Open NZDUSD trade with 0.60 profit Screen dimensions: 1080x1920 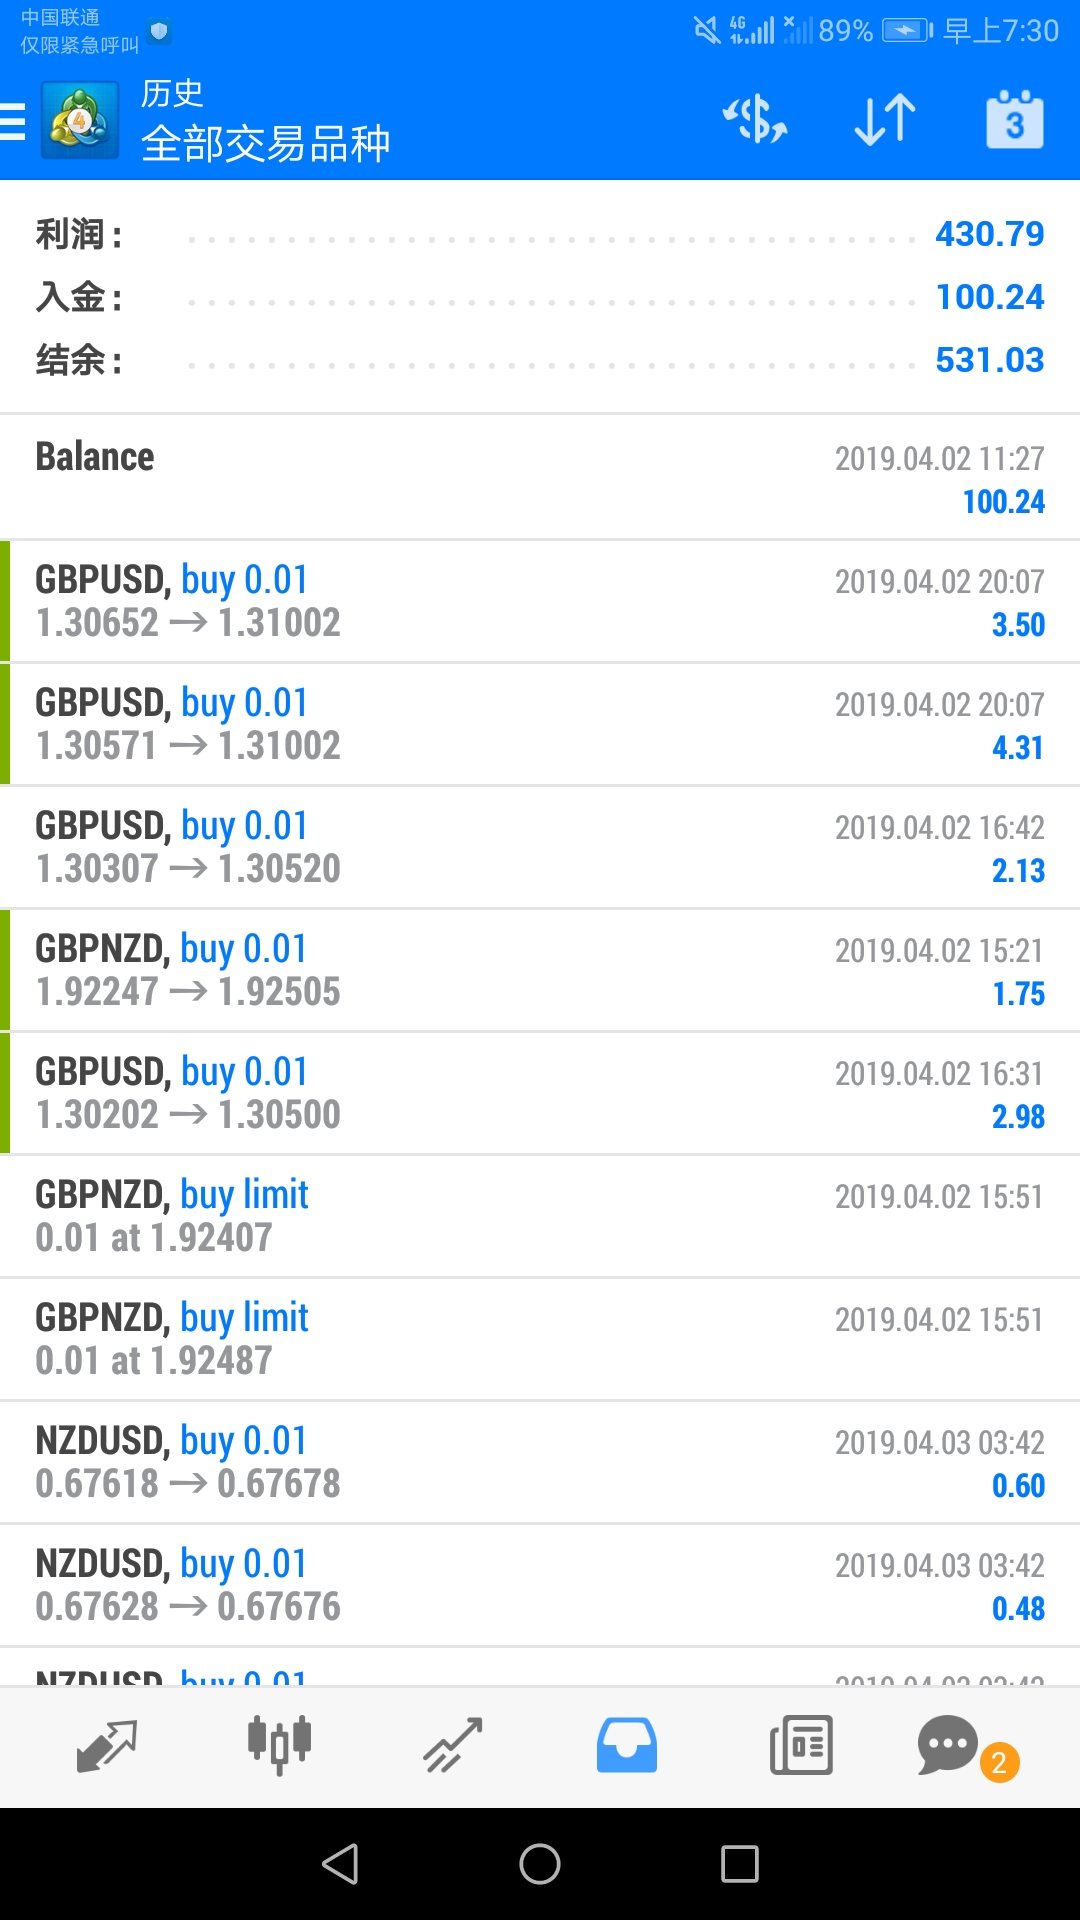540,1462
